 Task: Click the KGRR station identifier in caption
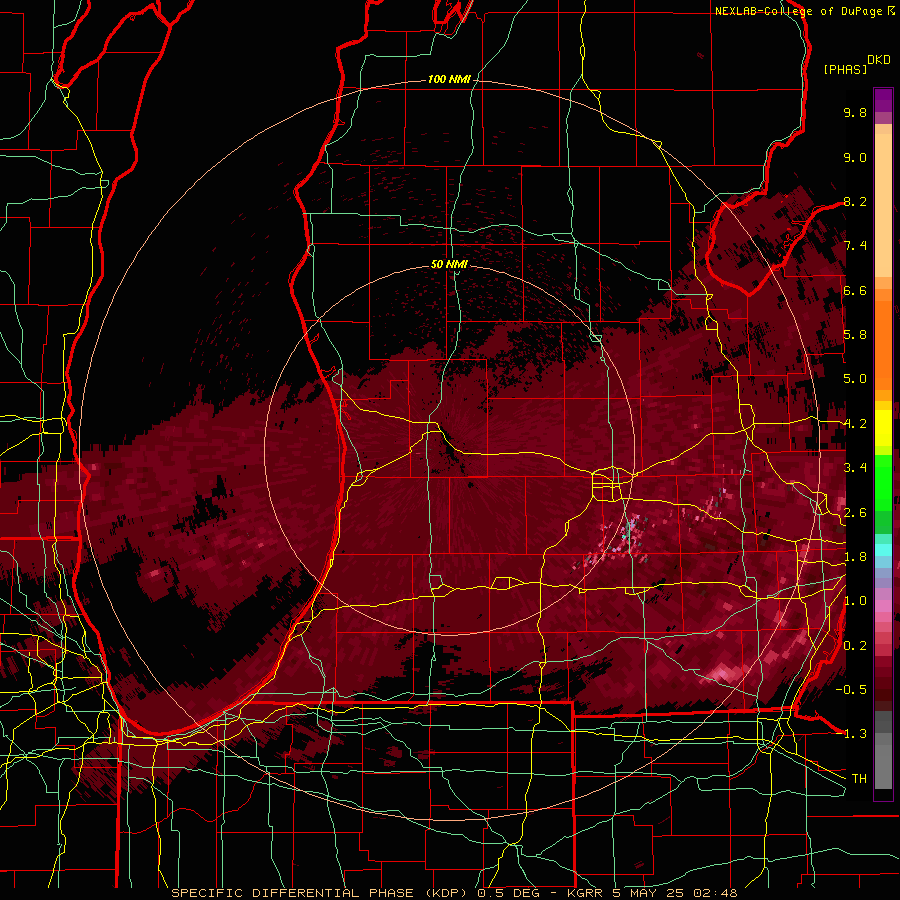pyautogui.click(x=586, y=893)
